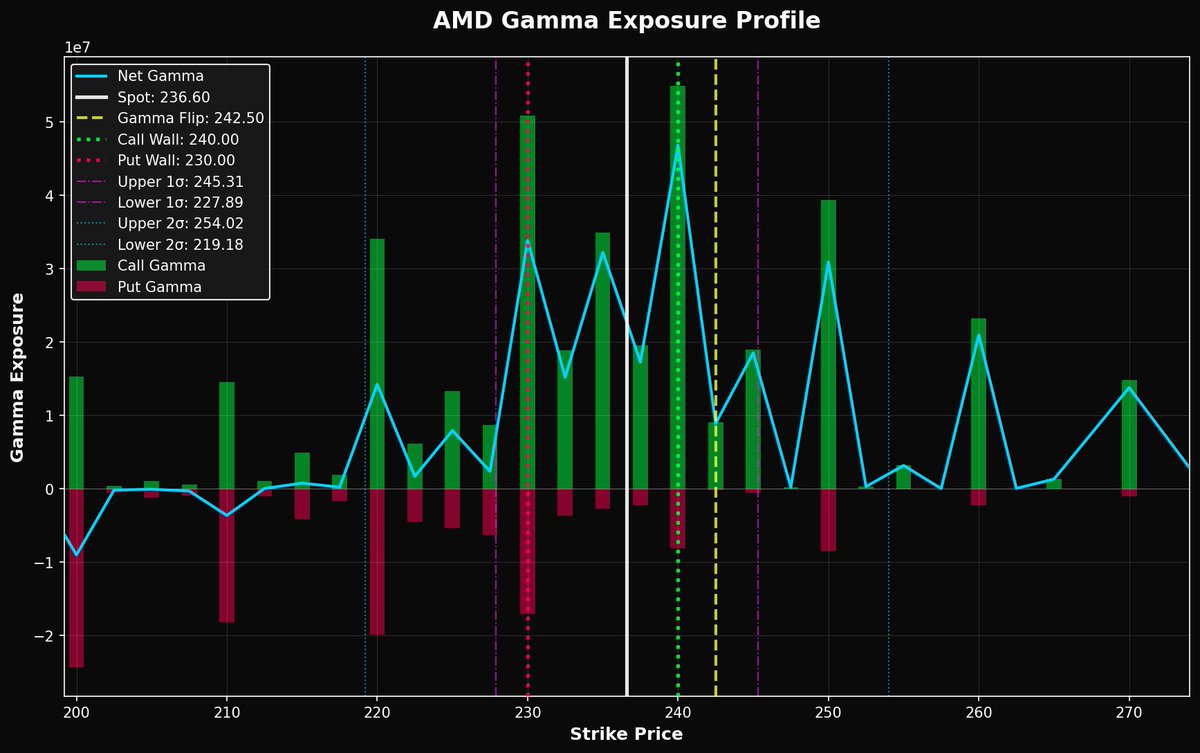
Task: Click the x-axis tick label '260'
Action: point(978,713)
